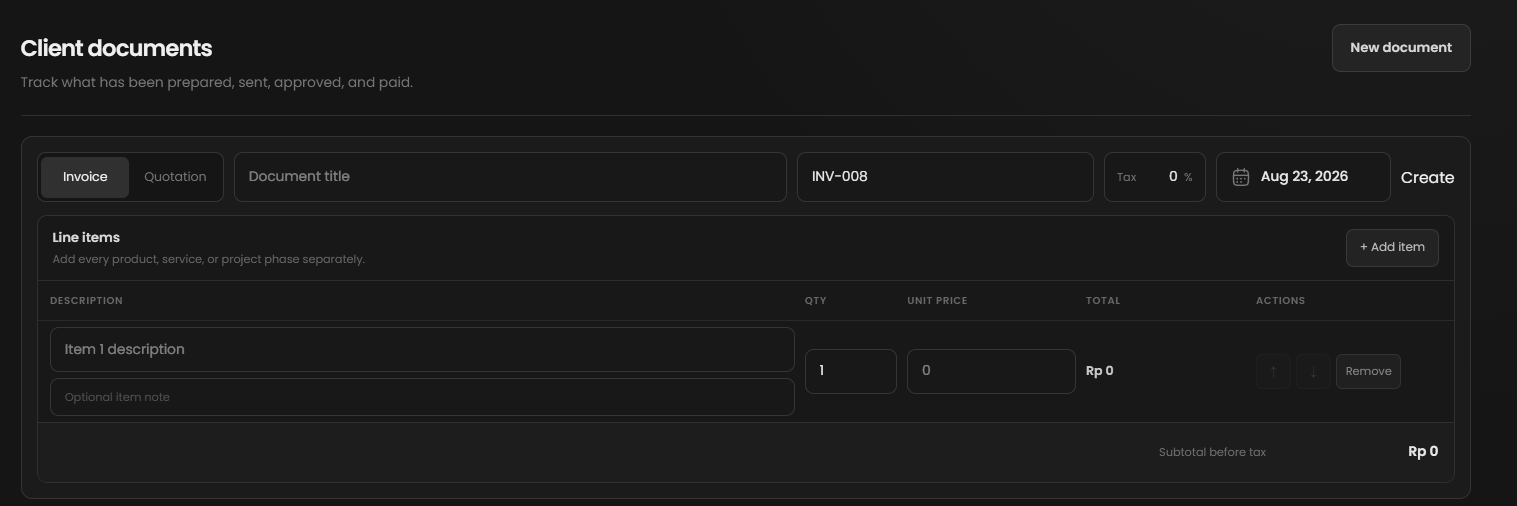Screen dimensions: 1517x506
Task: Click the line item total Rp 0
Action: pyautogui.click(x=1100, y=371)
